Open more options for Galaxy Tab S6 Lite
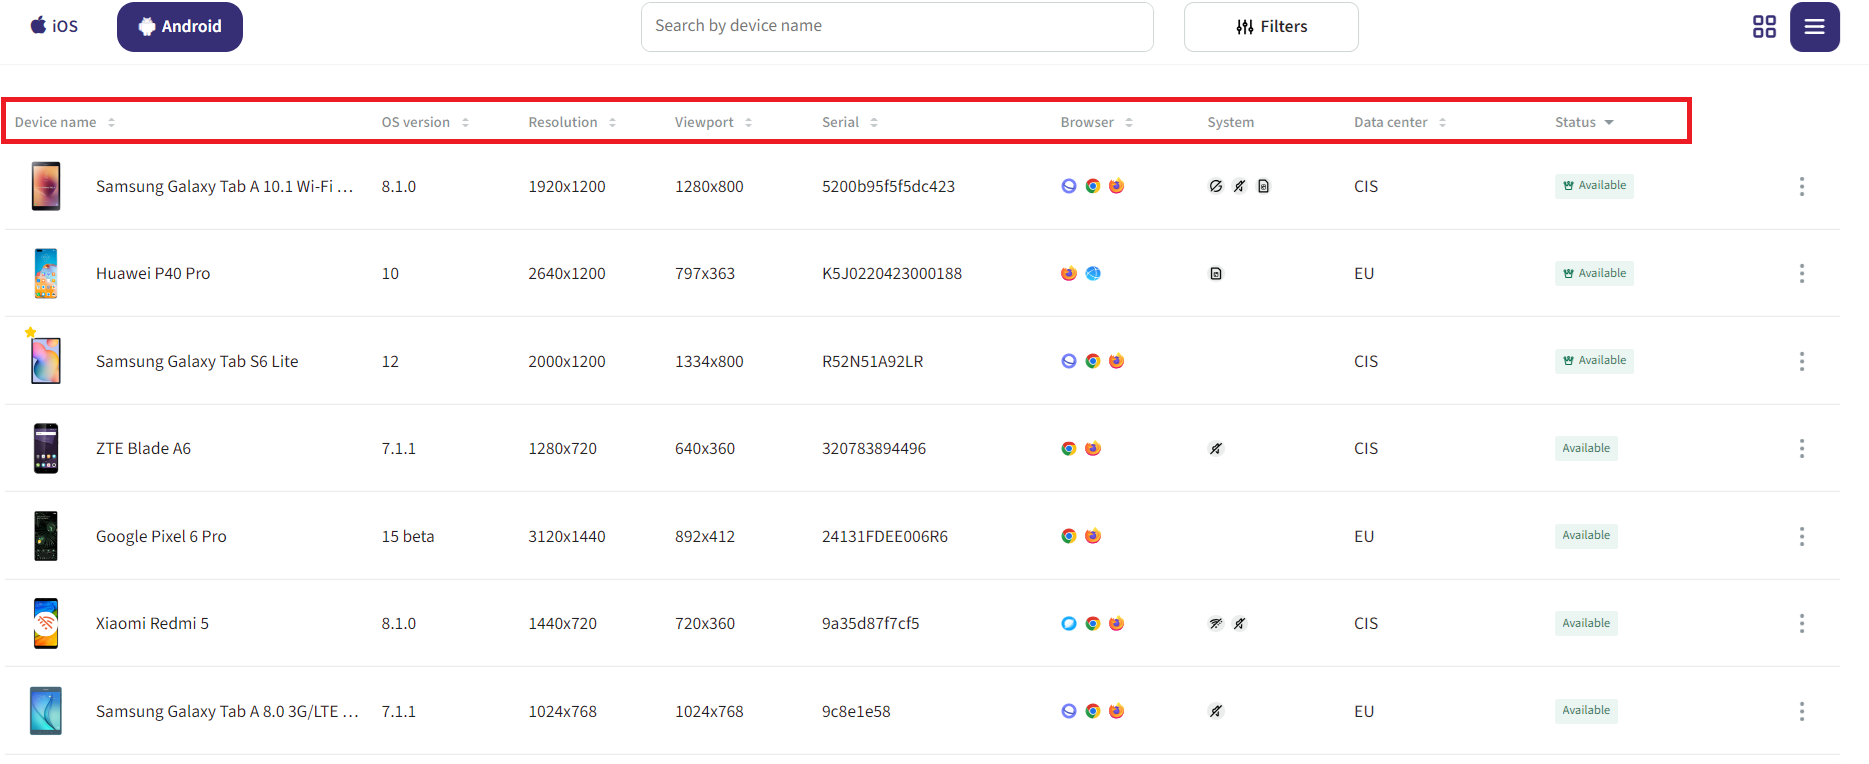Screen dimensions: 1869x764 tap(1802, 361)
